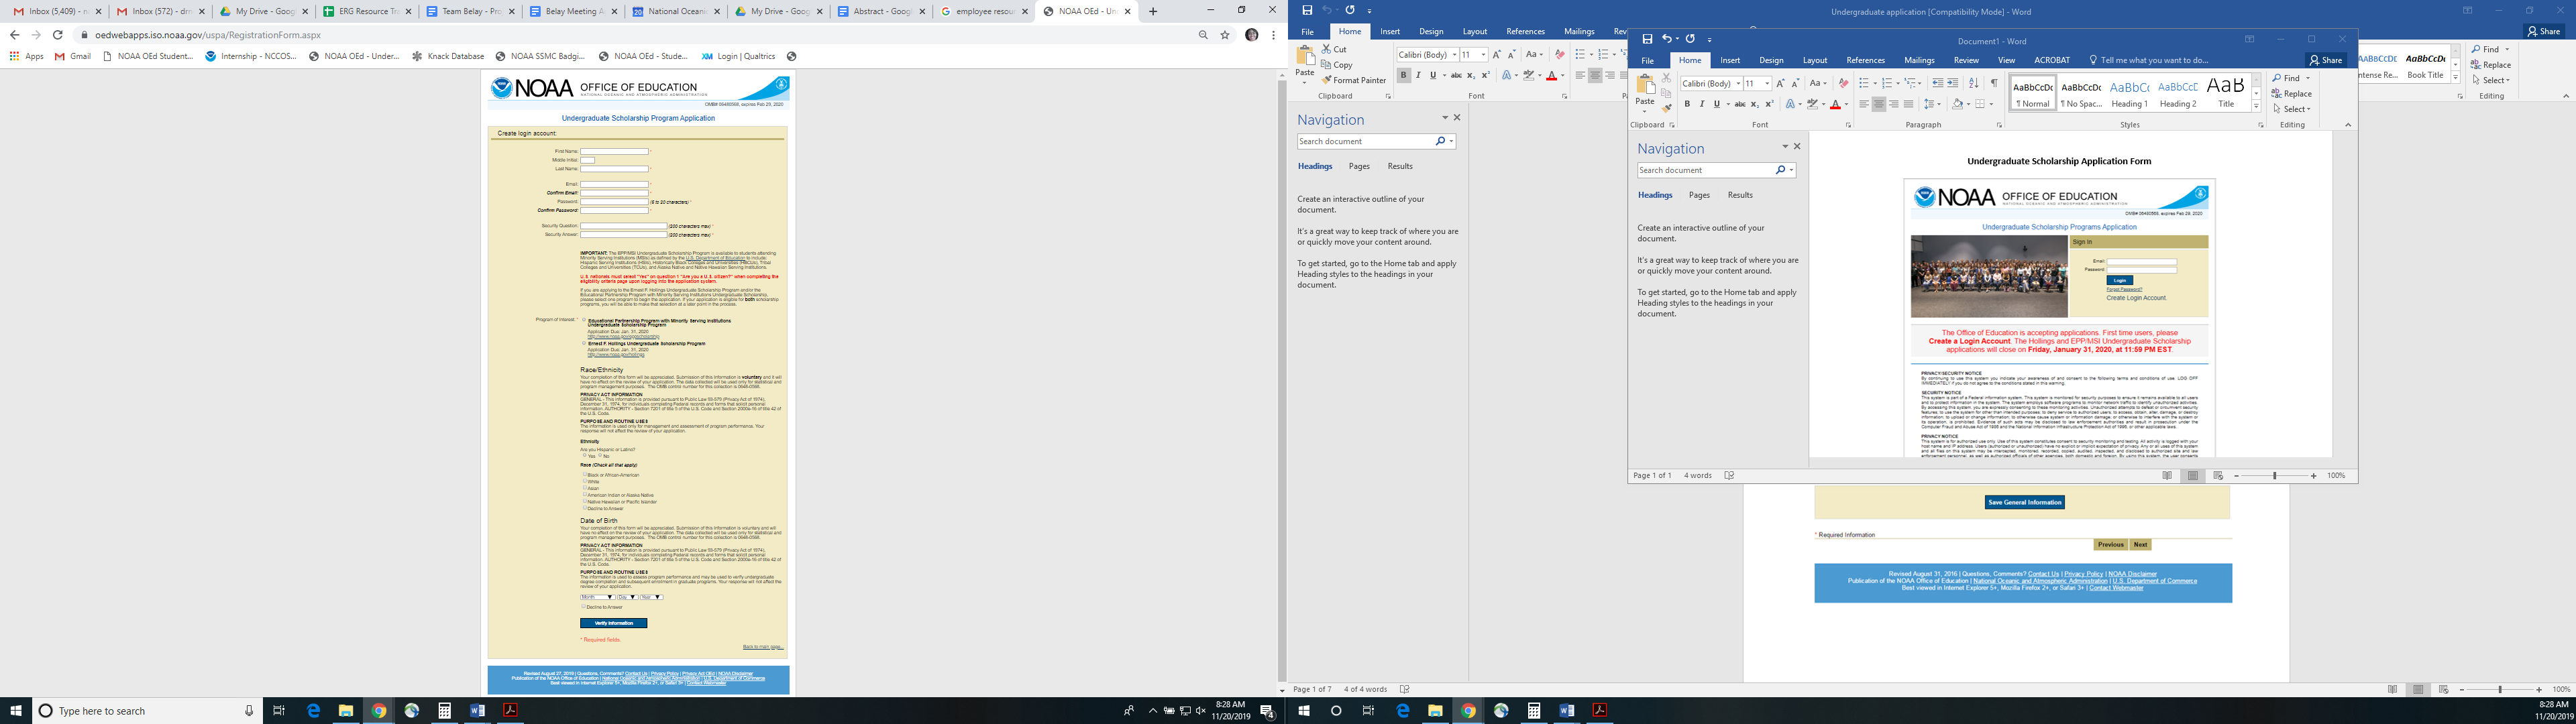
Task: Click the Save General Information button
Action: (x=2024, y=502)
